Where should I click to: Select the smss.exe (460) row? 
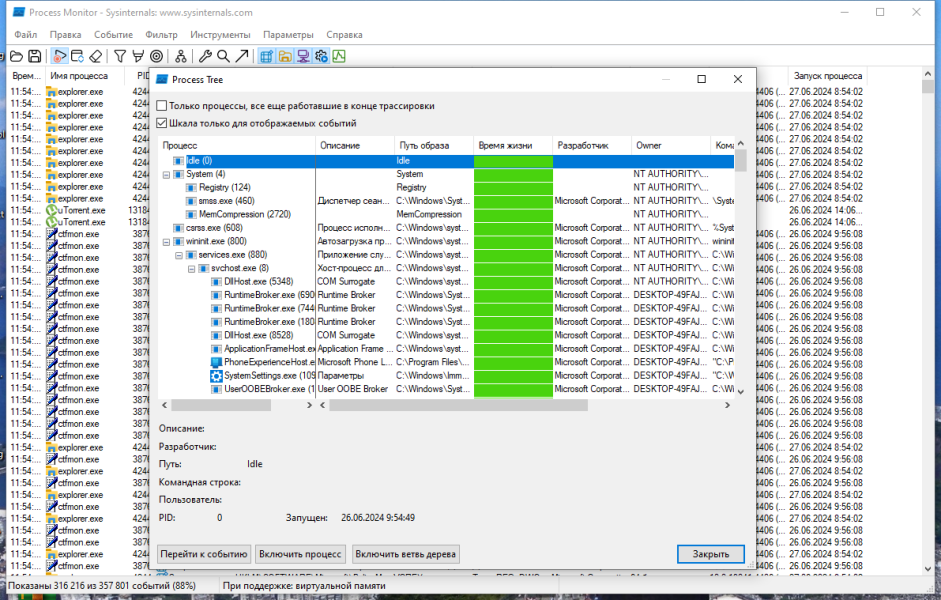click(446, 201)
